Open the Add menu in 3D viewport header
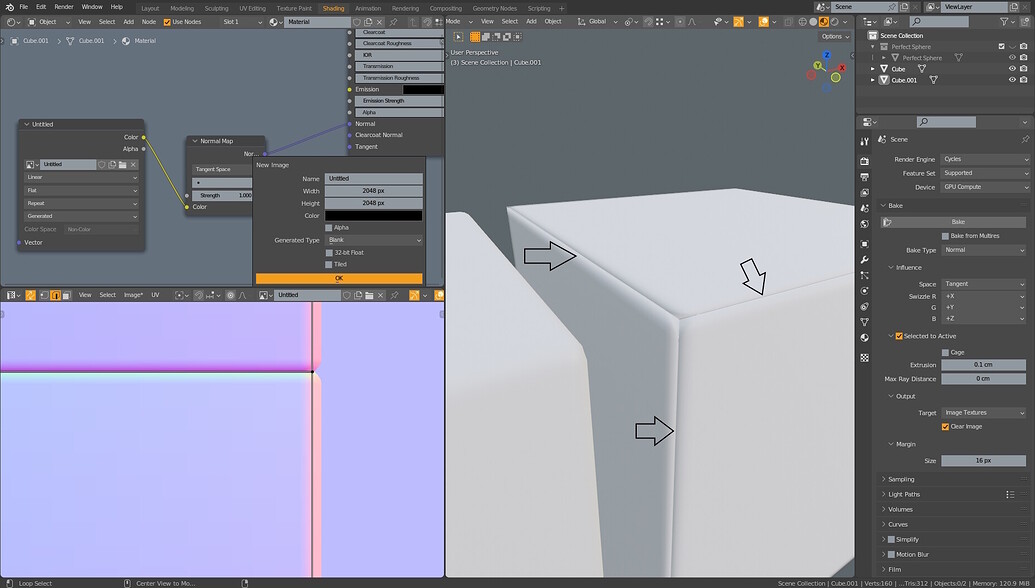The image size is (1035, 588). [531, 22]
